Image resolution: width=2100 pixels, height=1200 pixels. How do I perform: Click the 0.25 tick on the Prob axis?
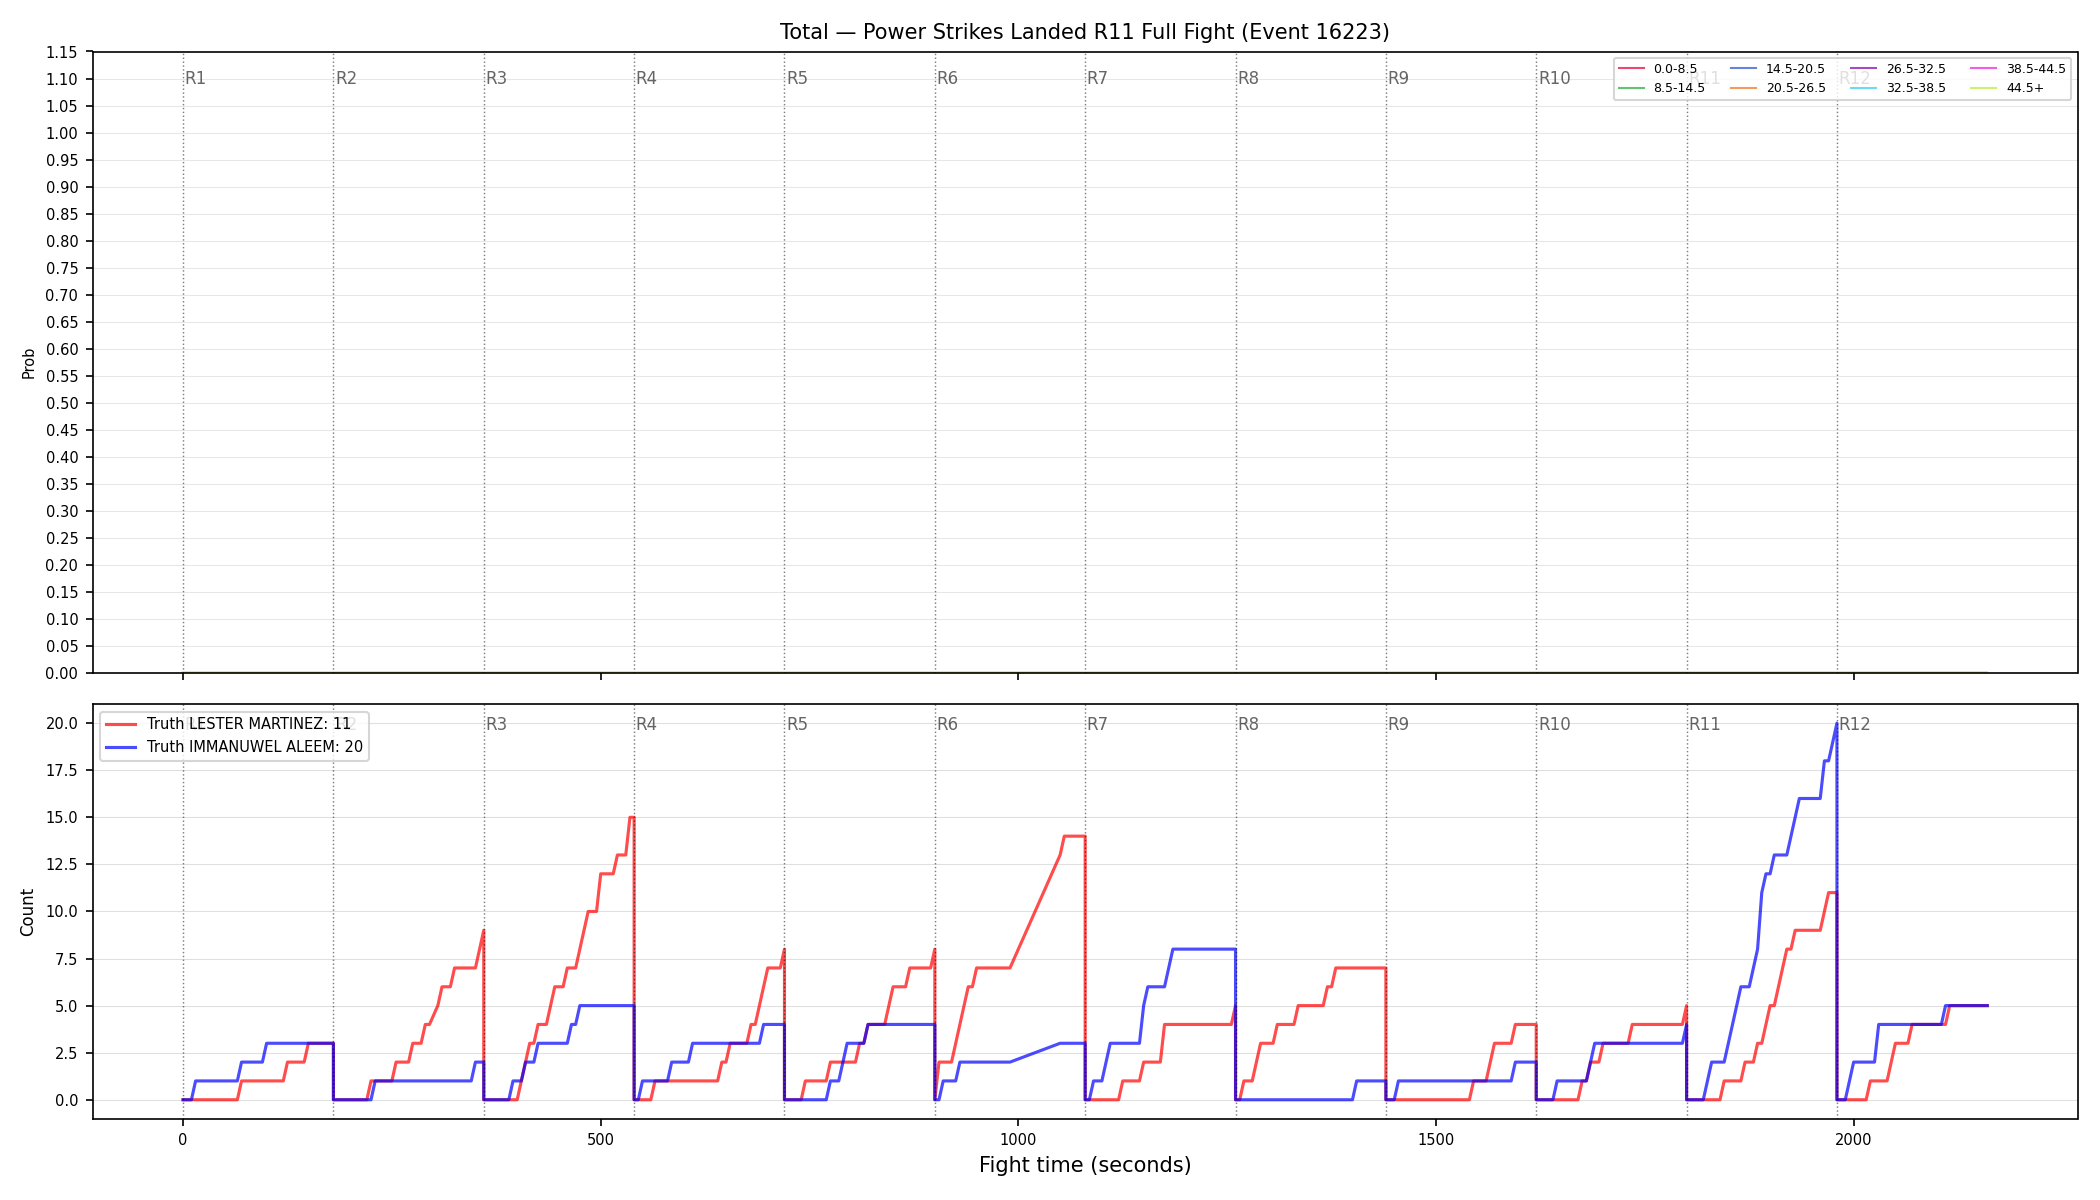(x=62, y=538)
